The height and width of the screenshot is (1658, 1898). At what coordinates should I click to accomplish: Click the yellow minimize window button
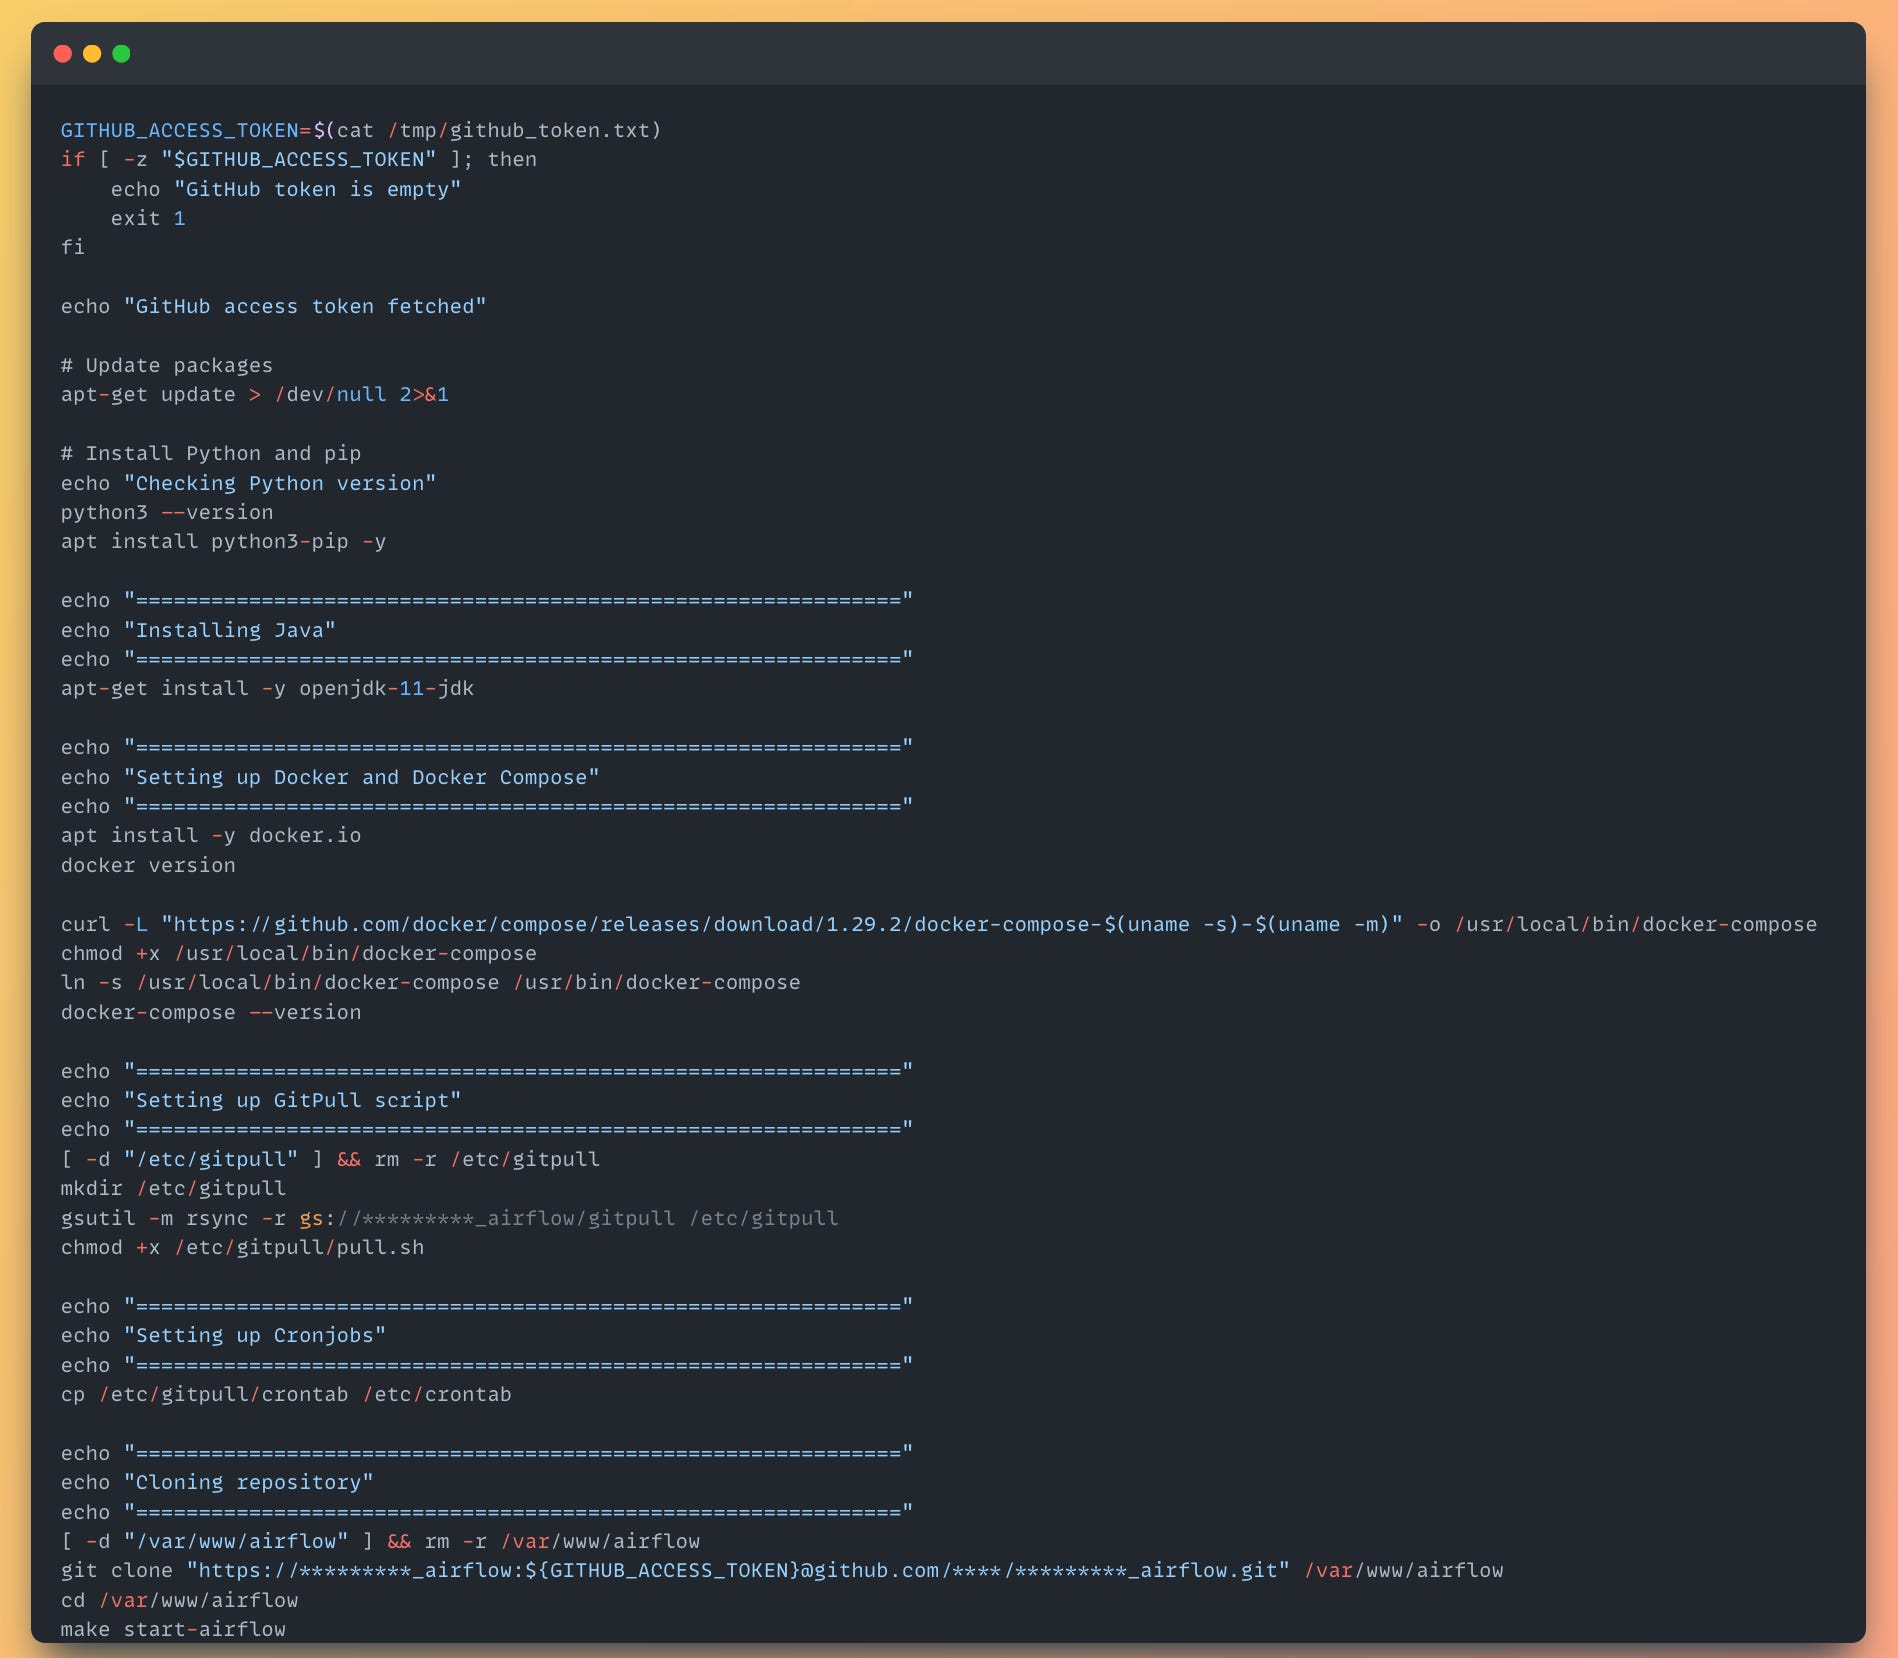[93, 55]
